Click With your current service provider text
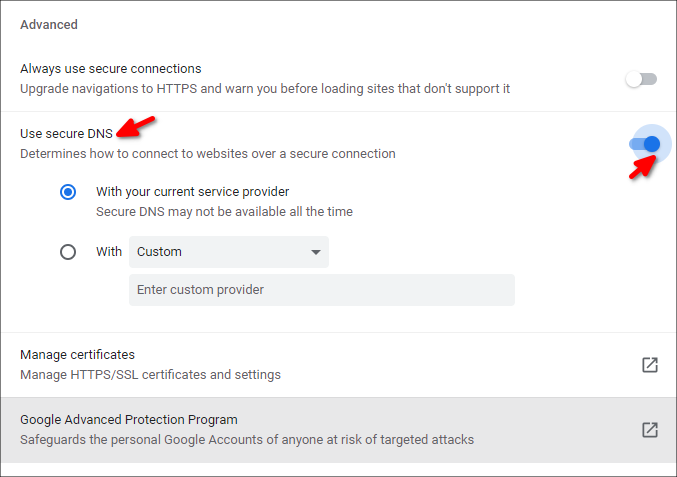The width and height of the screenshot is (677, 477). 193,192
